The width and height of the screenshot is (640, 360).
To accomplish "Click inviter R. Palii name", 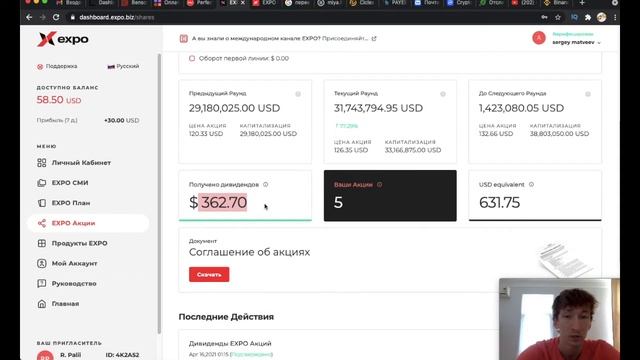I will coord(70,355).
